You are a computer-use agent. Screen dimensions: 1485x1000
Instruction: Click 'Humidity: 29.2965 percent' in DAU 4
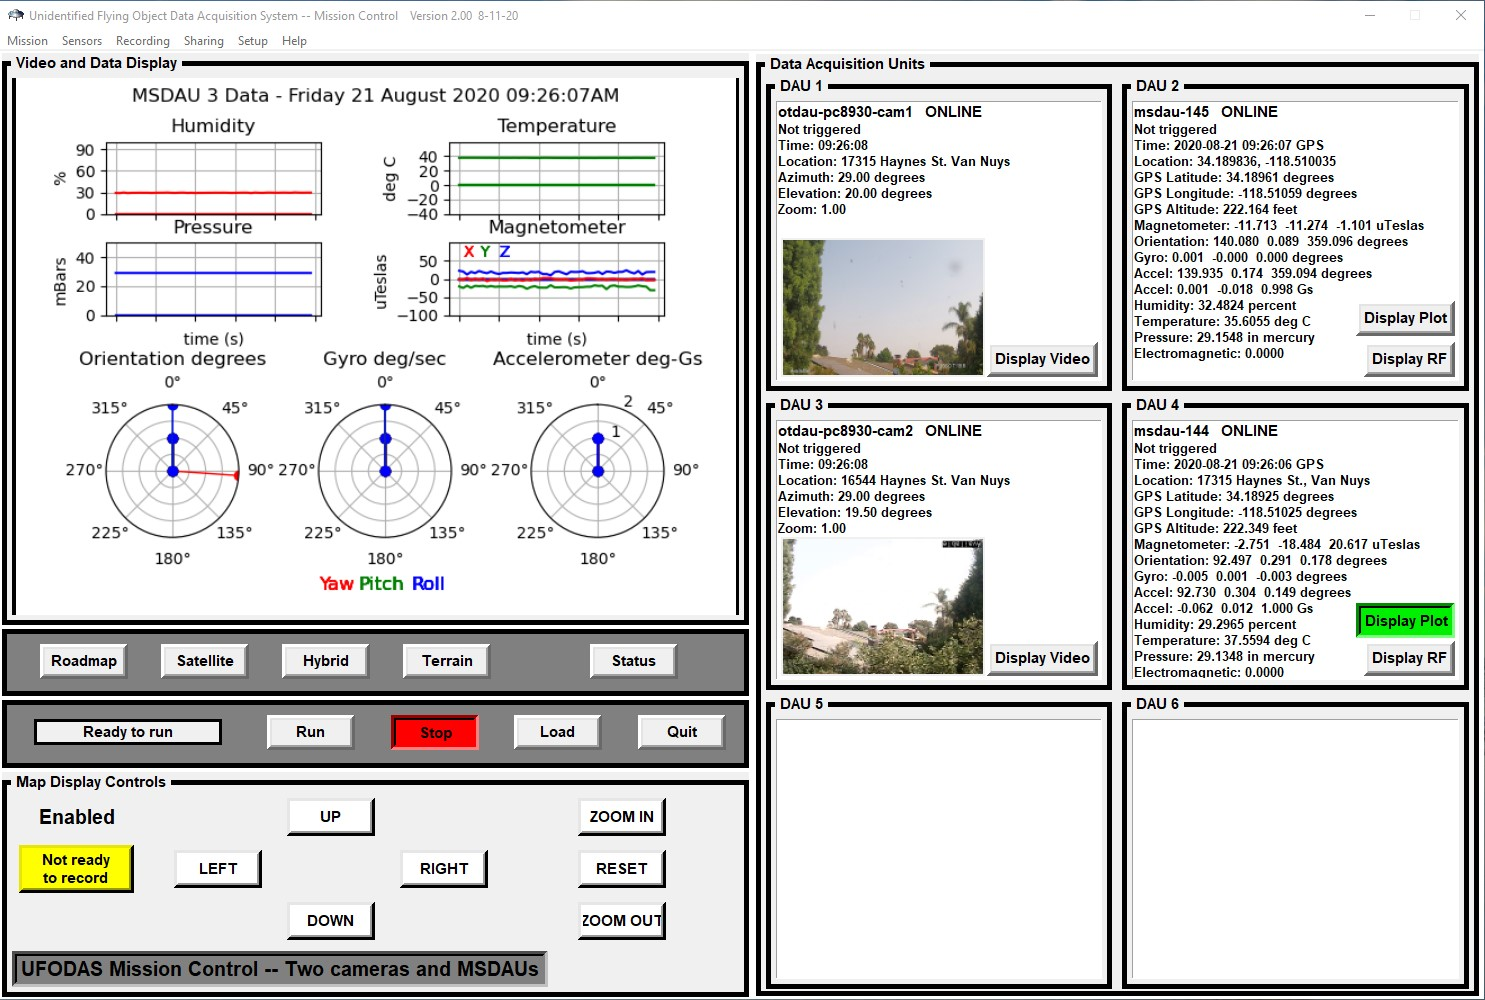(x=1215, y=625)
